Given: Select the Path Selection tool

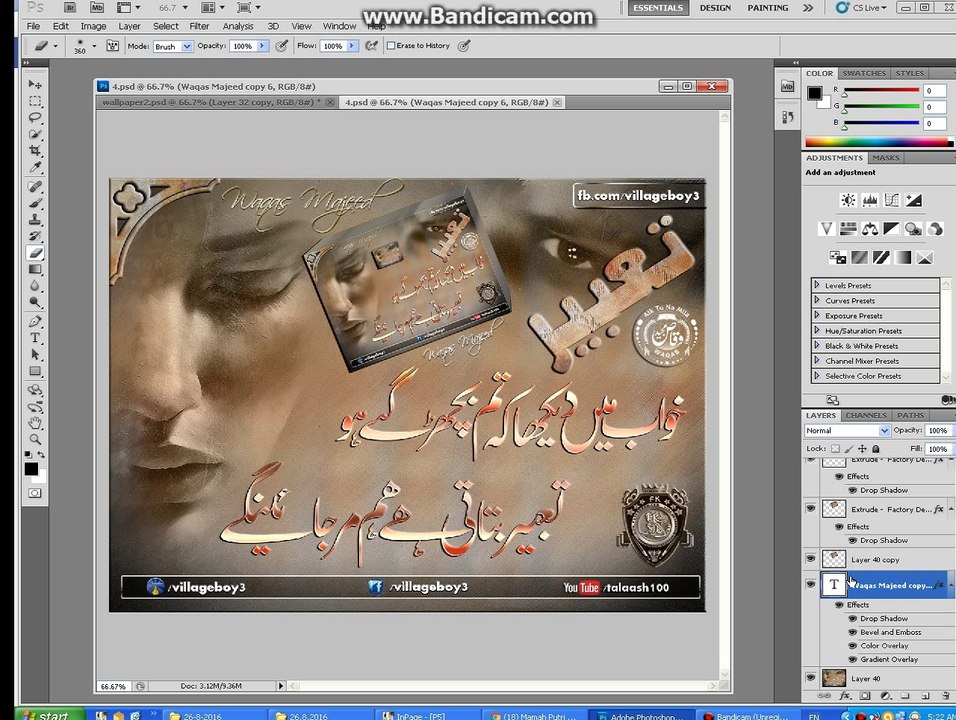Looking at the screenshot, I should click(x=35, y=354).
